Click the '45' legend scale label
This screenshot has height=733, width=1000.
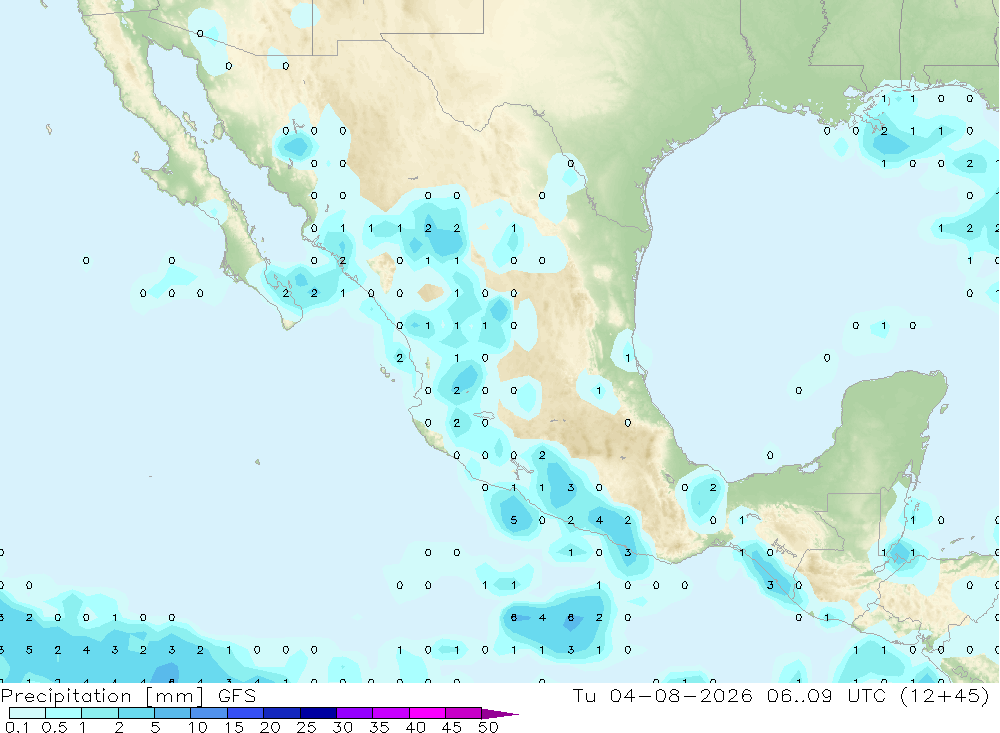coord(452,727)
